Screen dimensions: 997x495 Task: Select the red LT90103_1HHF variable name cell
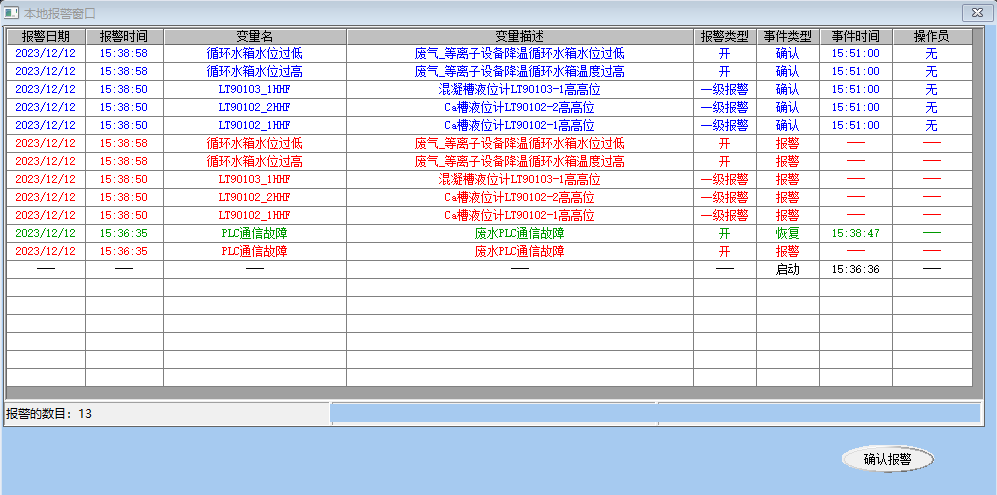coord(254,179)
